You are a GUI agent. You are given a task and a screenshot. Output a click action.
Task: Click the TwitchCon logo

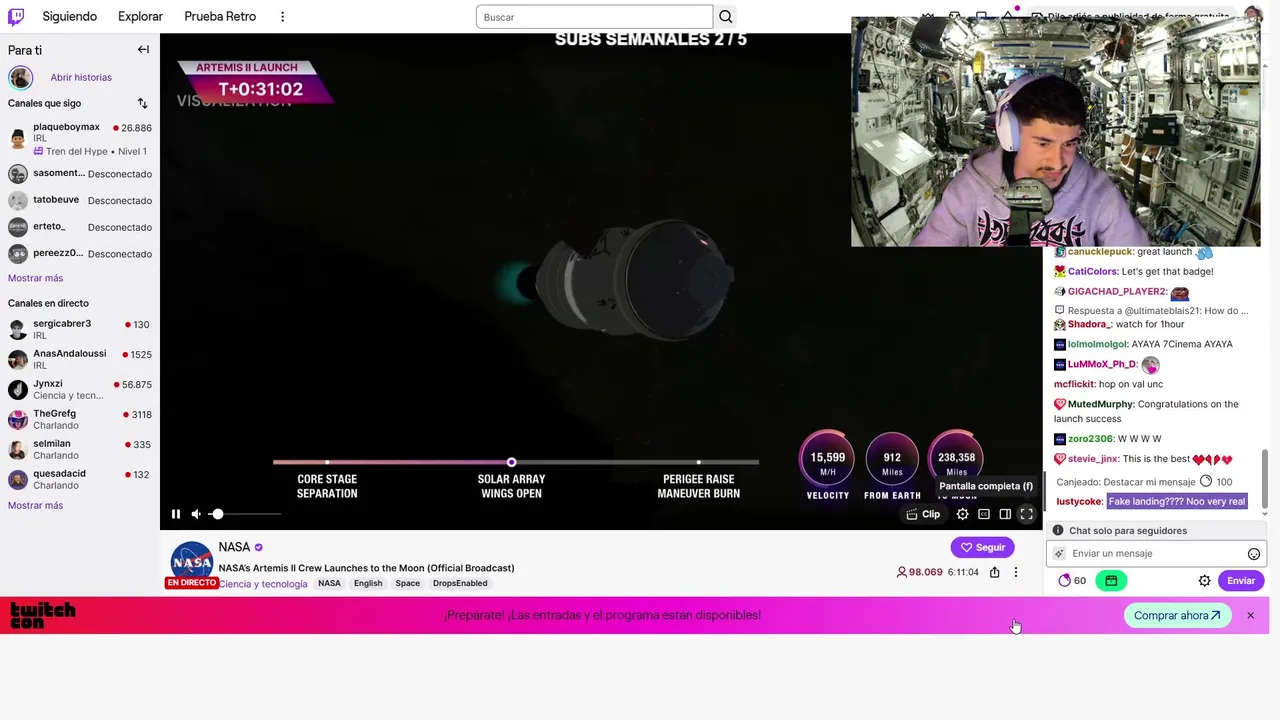coord(43,615)
